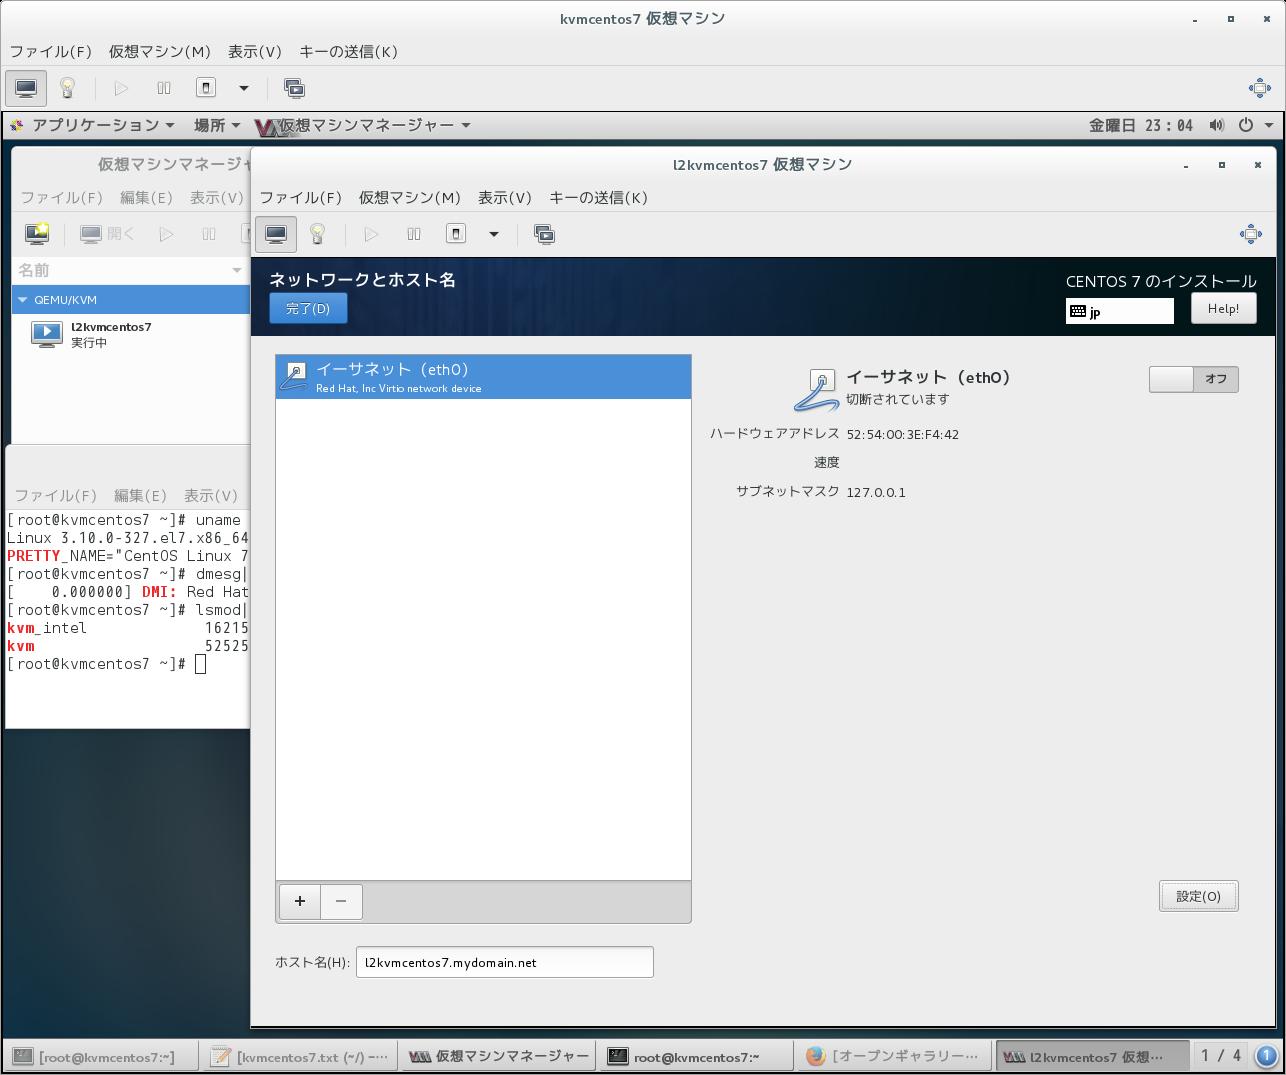Open l2kvmcentos7 window 仮想マシン(M) menu

410,197
